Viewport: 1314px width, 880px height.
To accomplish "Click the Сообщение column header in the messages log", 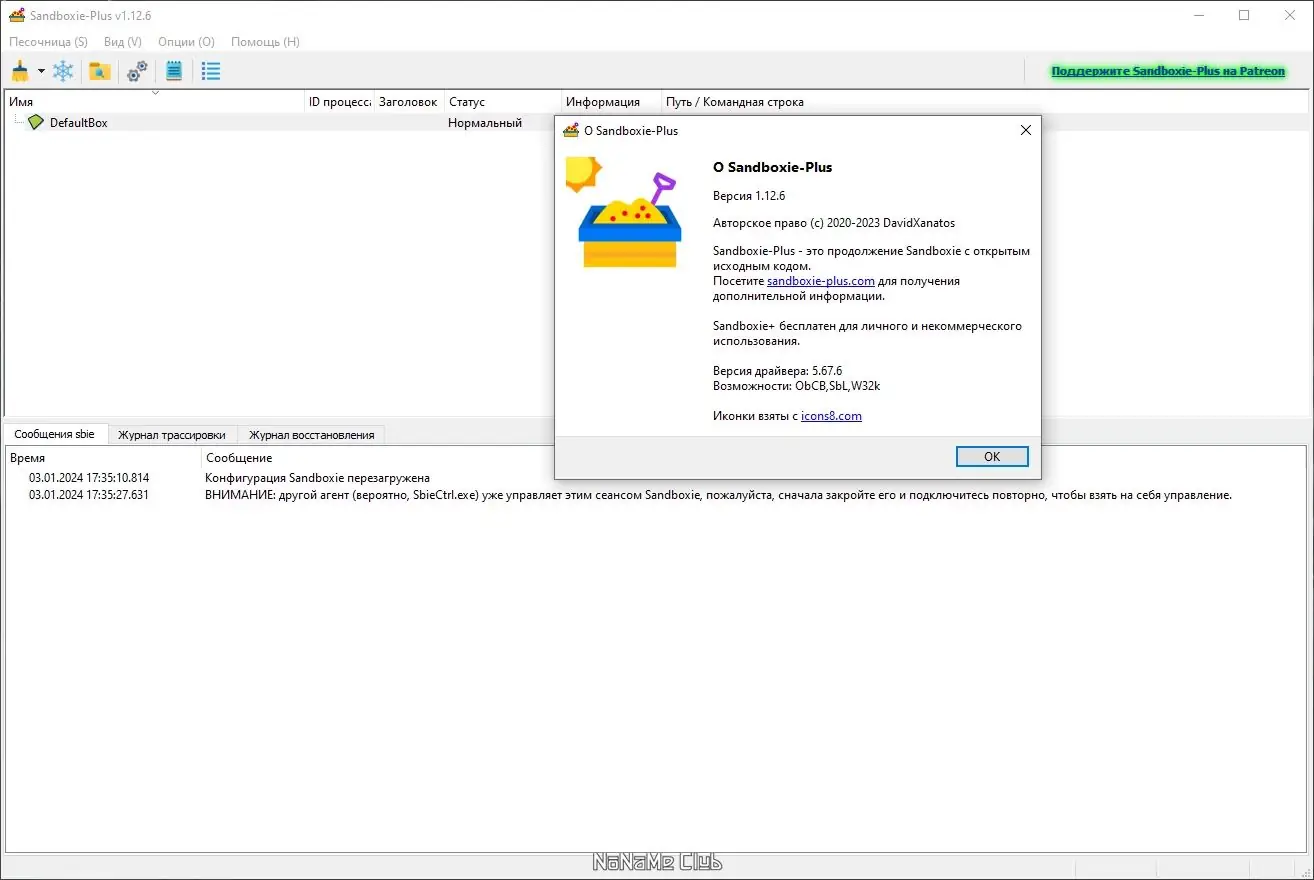I will click(x=754, y=458).
